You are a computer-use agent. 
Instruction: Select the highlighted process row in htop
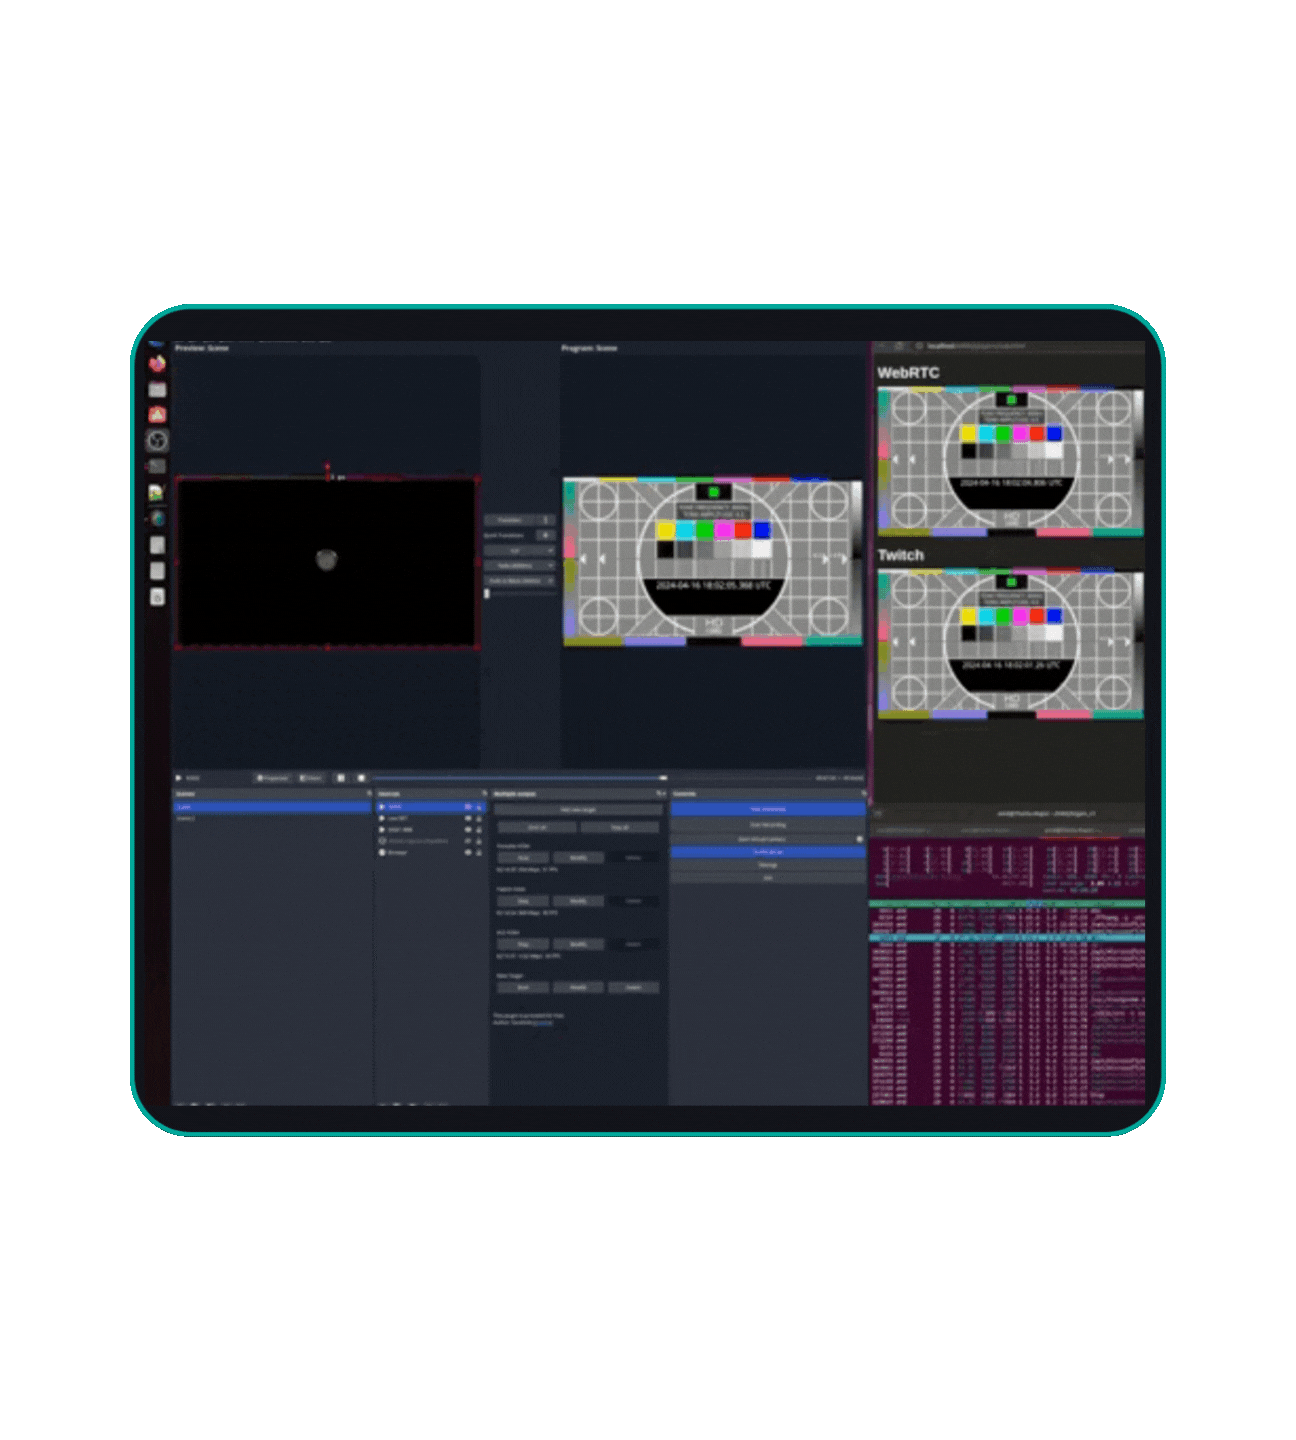[1007, 938]
